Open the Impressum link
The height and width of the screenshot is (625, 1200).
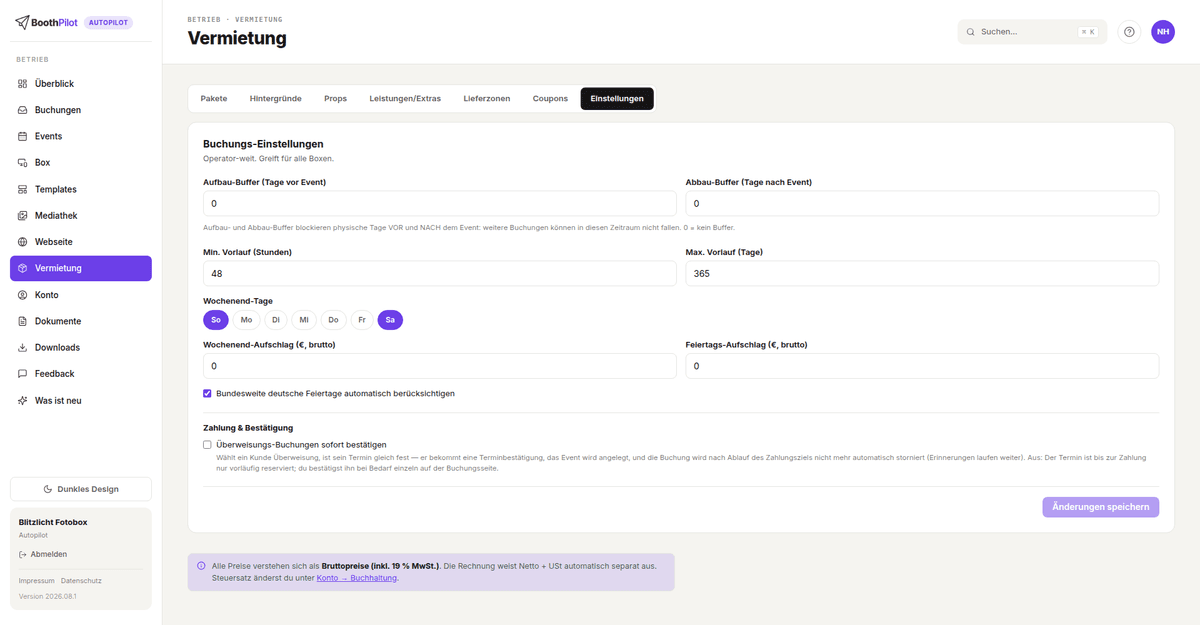click(x=37, y=580)
